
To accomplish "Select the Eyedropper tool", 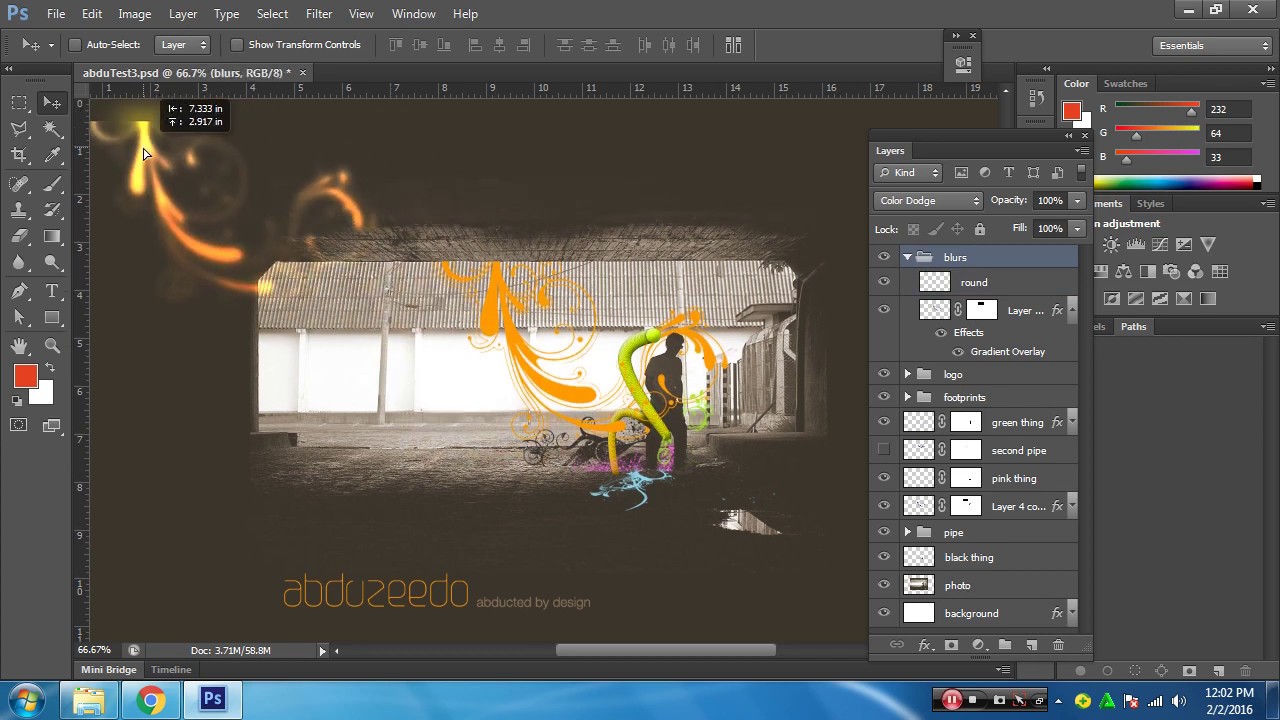I will click(x=52, y=155).
